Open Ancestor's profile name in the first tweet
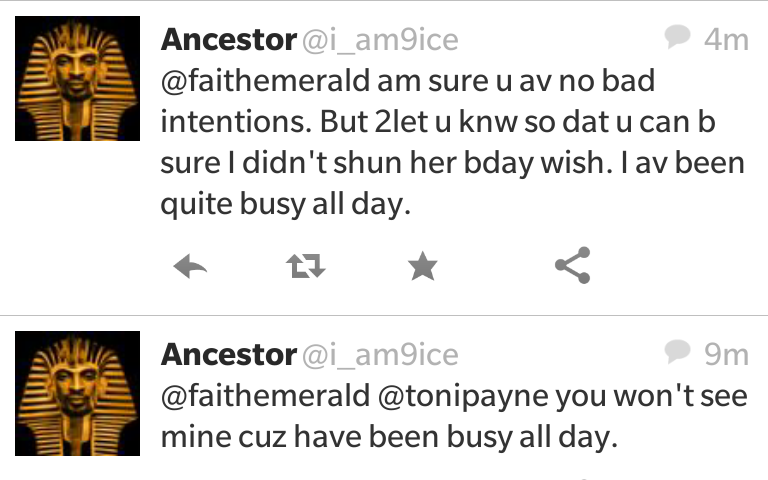Image resolution: width=768 pixels, height=480 pixels. pos(229,40)
